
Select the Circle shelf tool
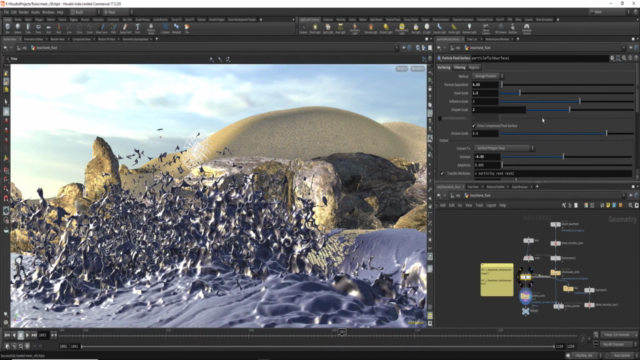pyautogui.click(x=79, y=28)
